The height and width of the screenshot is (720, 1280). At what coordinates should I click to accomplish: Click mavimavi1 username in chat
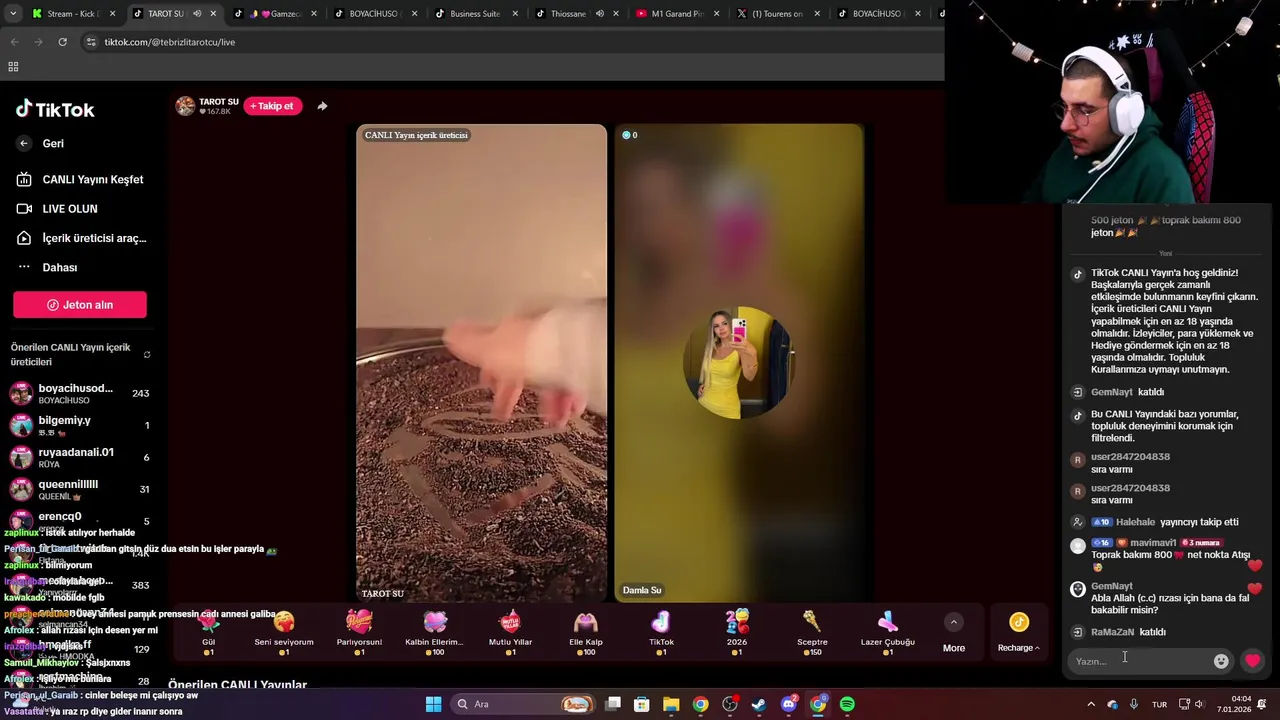[1153, 543]
